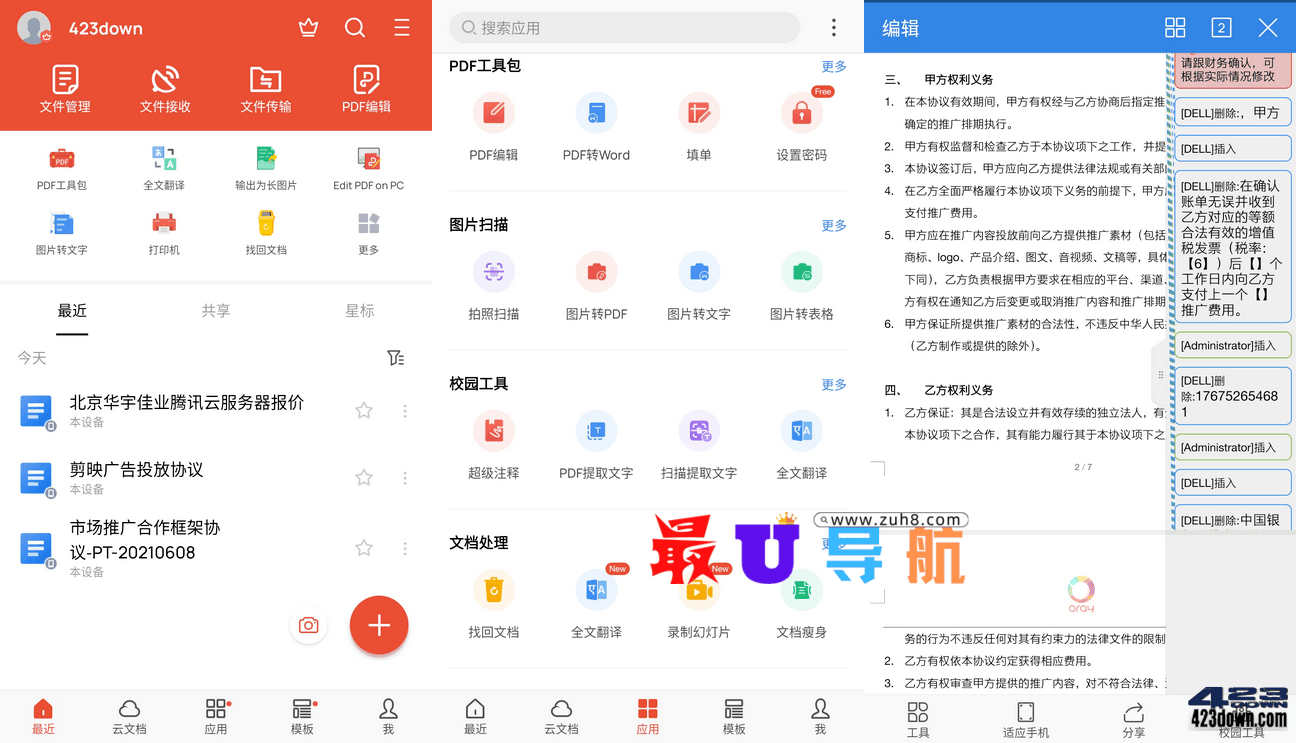This screenshot has width=1296, height=743.
Task: Tap the crown membership icon
Action: click(308, 28)
